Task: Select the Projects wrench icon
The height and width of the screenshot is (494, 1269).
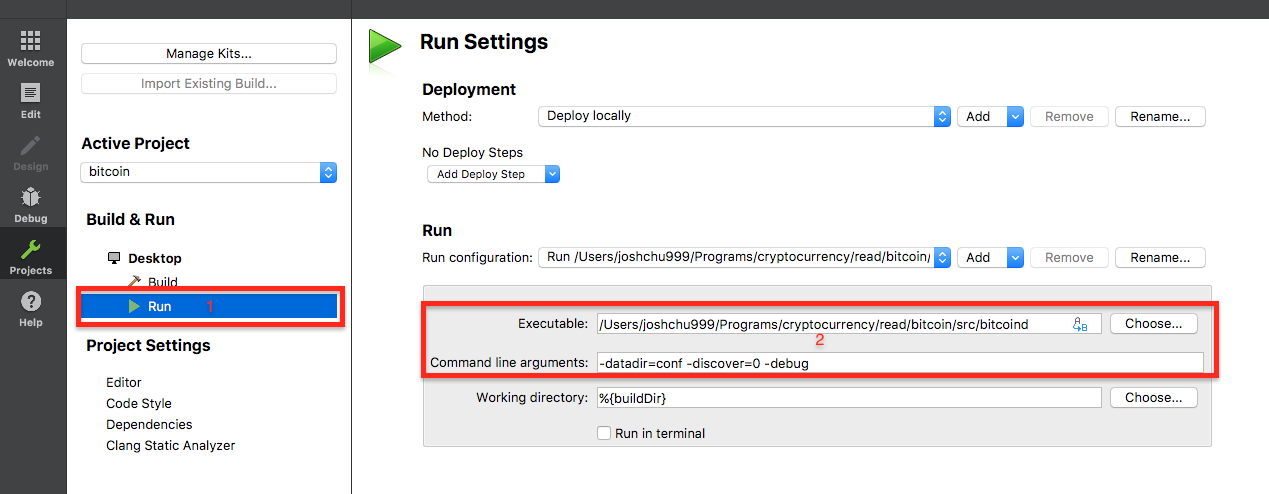Action: point(31,250)
